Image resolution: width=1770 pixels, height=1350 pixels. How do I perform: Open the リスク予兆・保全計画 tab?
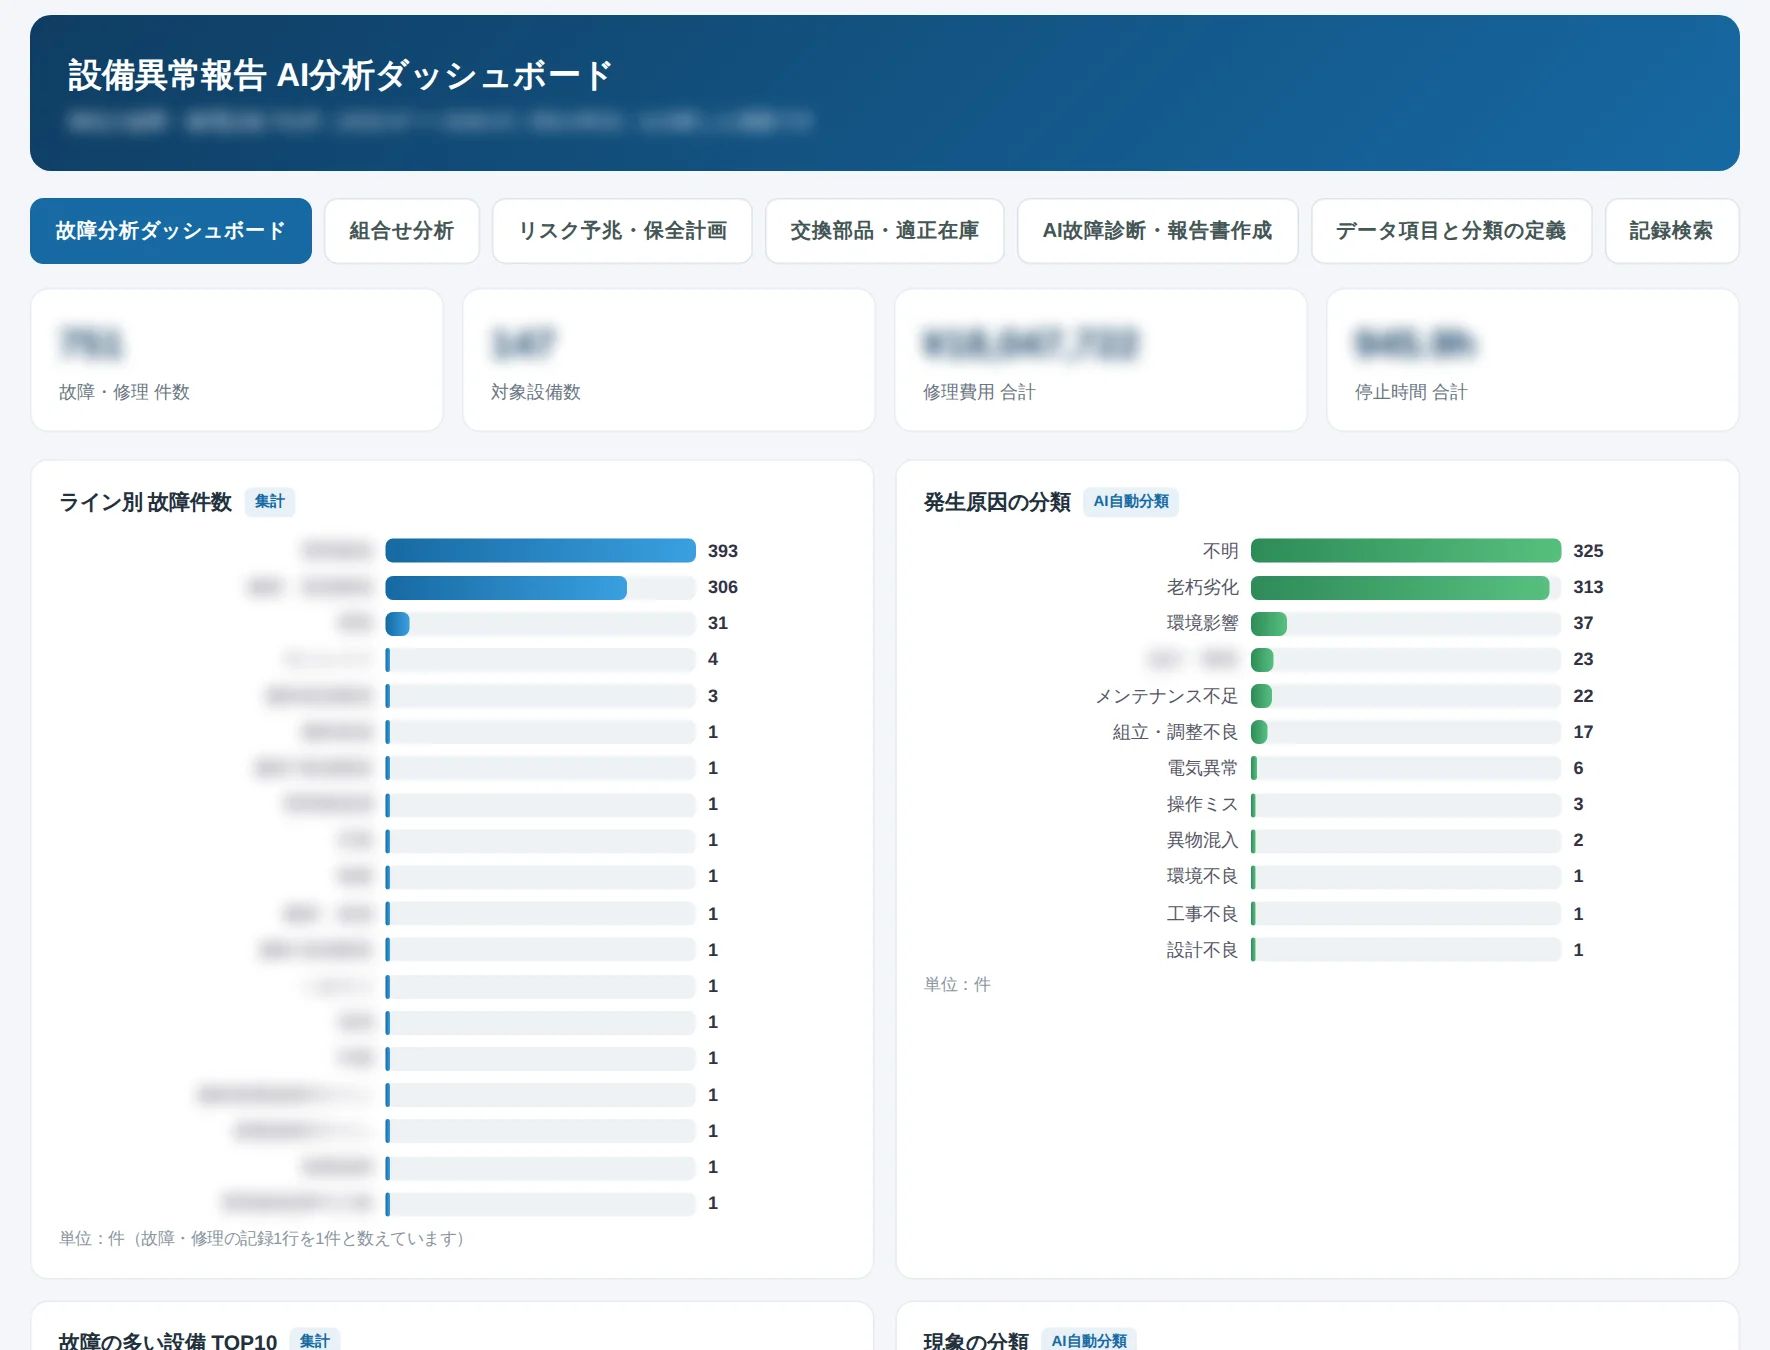(x=622, y=231)
